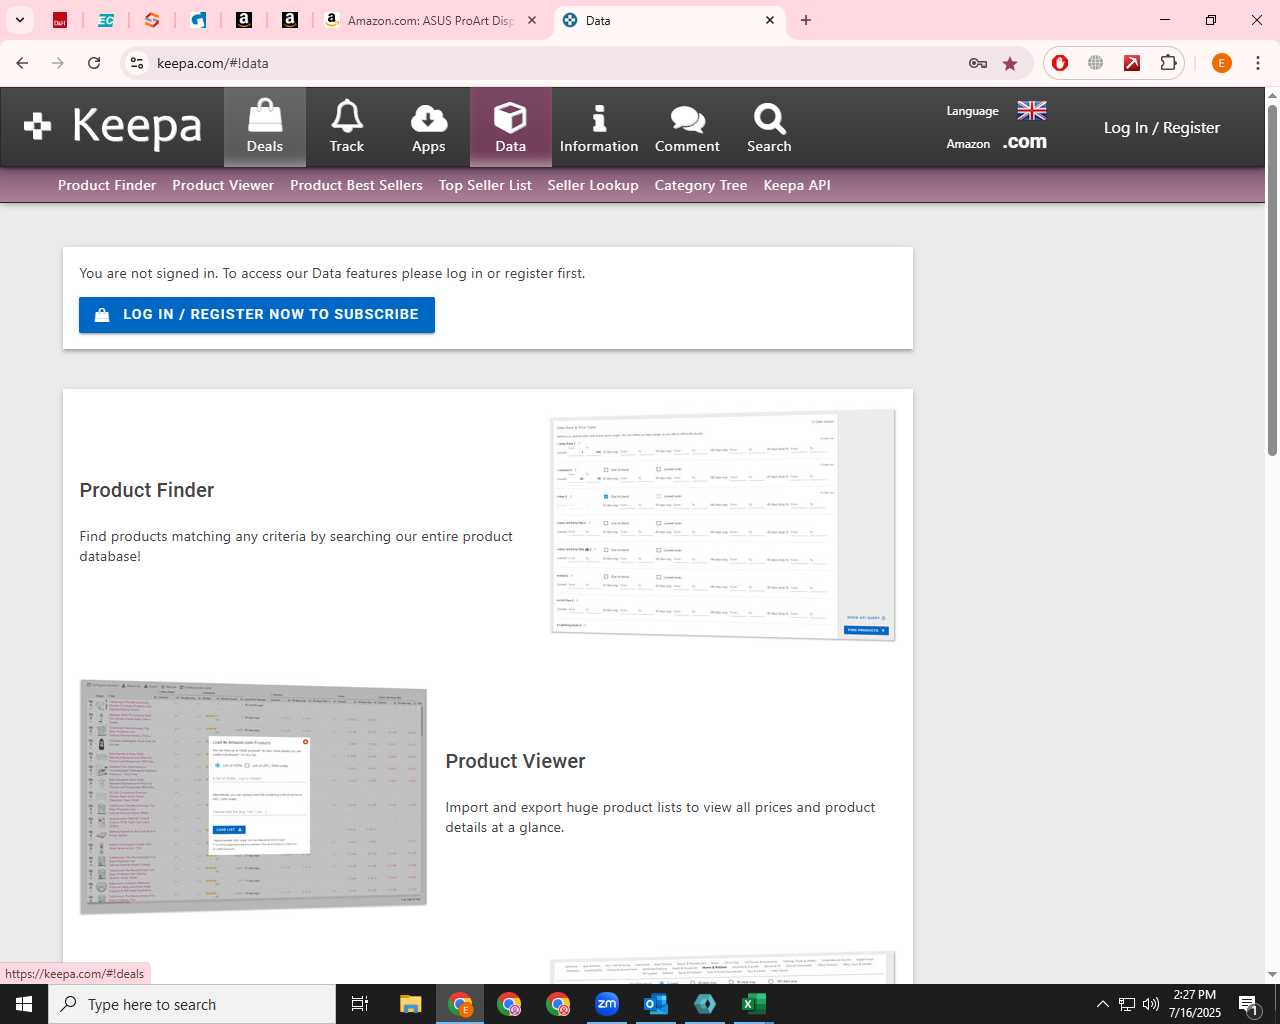The image size is (1280, 1024).
Task: Open Zoom from the taskbar
Action: 607,1004
